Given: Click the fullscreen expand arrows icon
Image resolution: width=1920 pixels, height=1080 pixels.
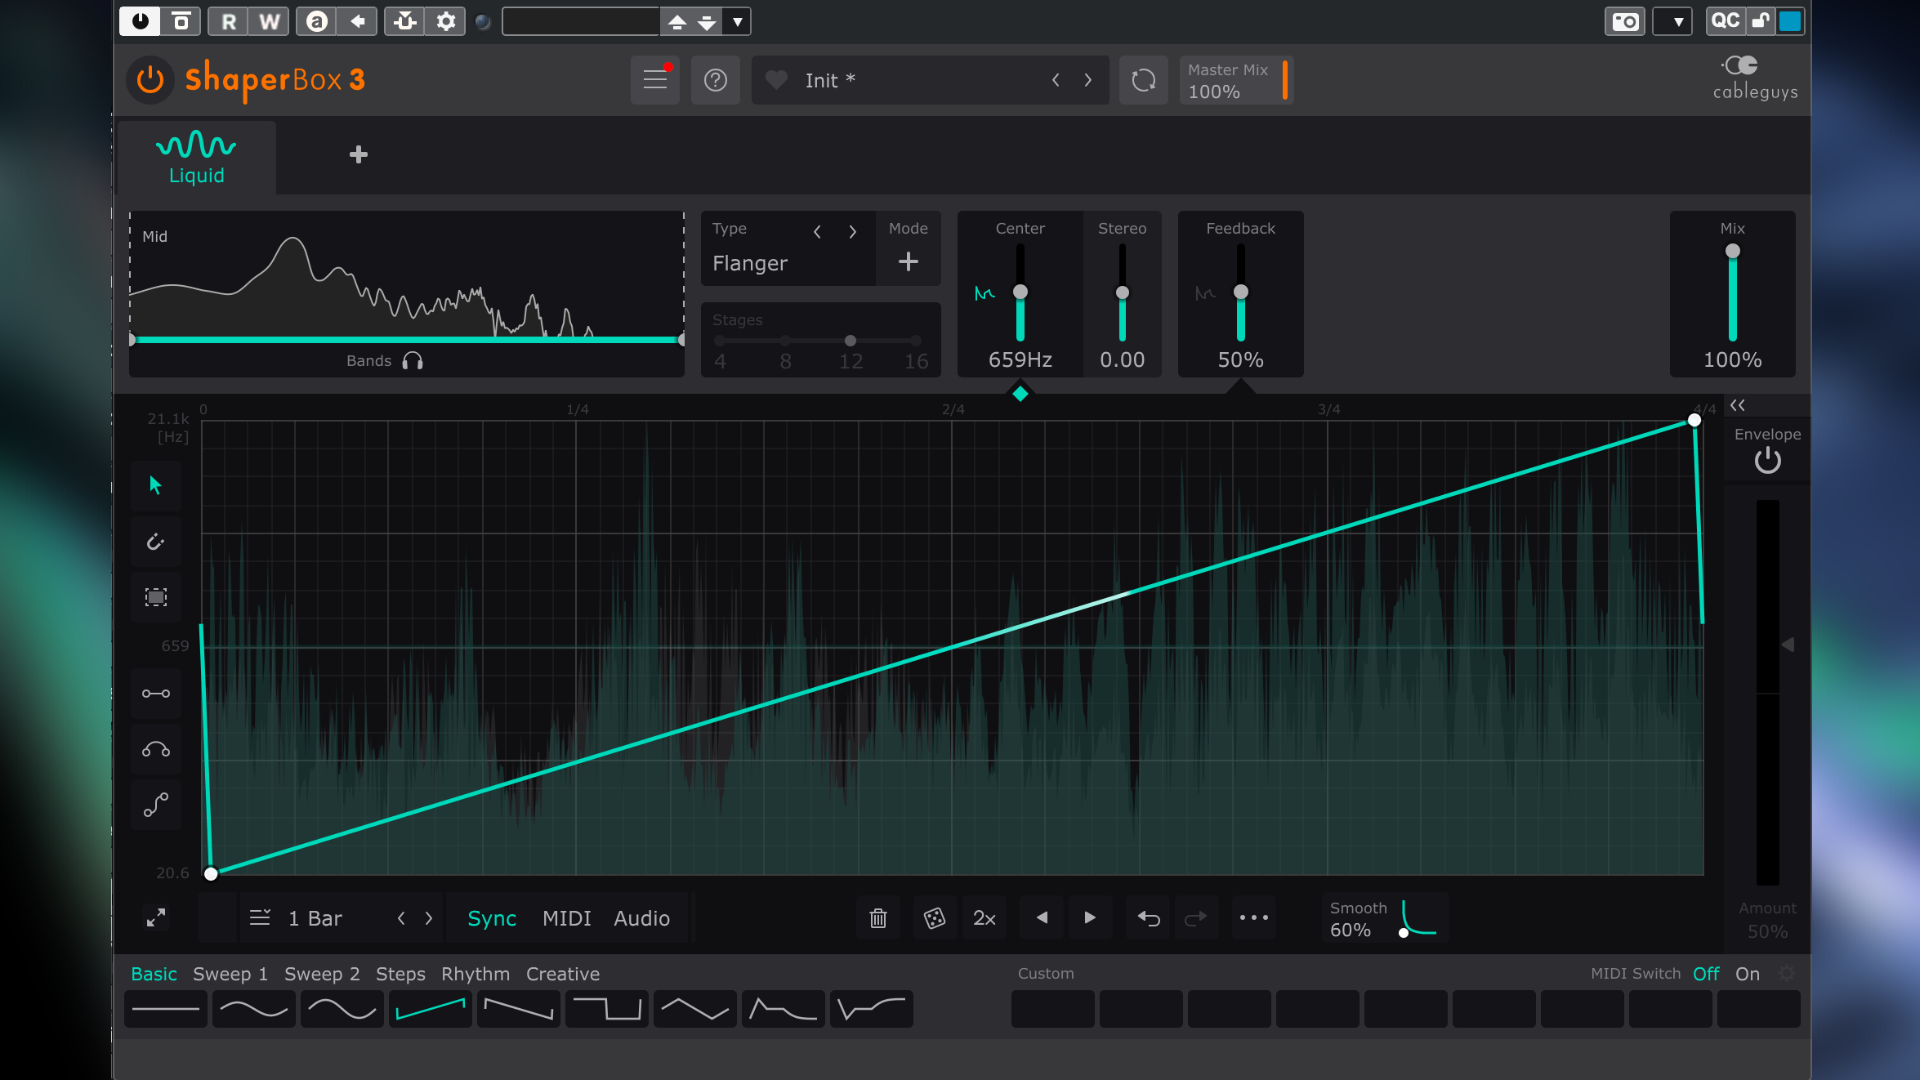Looking at the screenshot, I should (156, 917).
